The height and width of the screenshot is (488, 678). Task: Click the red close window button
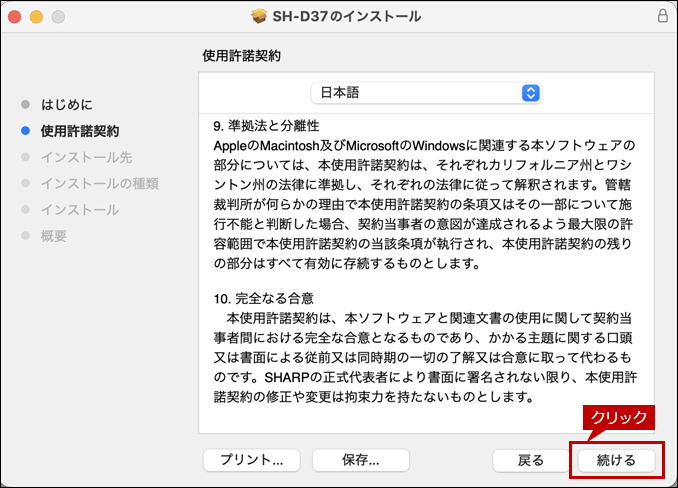coord(15,17)
